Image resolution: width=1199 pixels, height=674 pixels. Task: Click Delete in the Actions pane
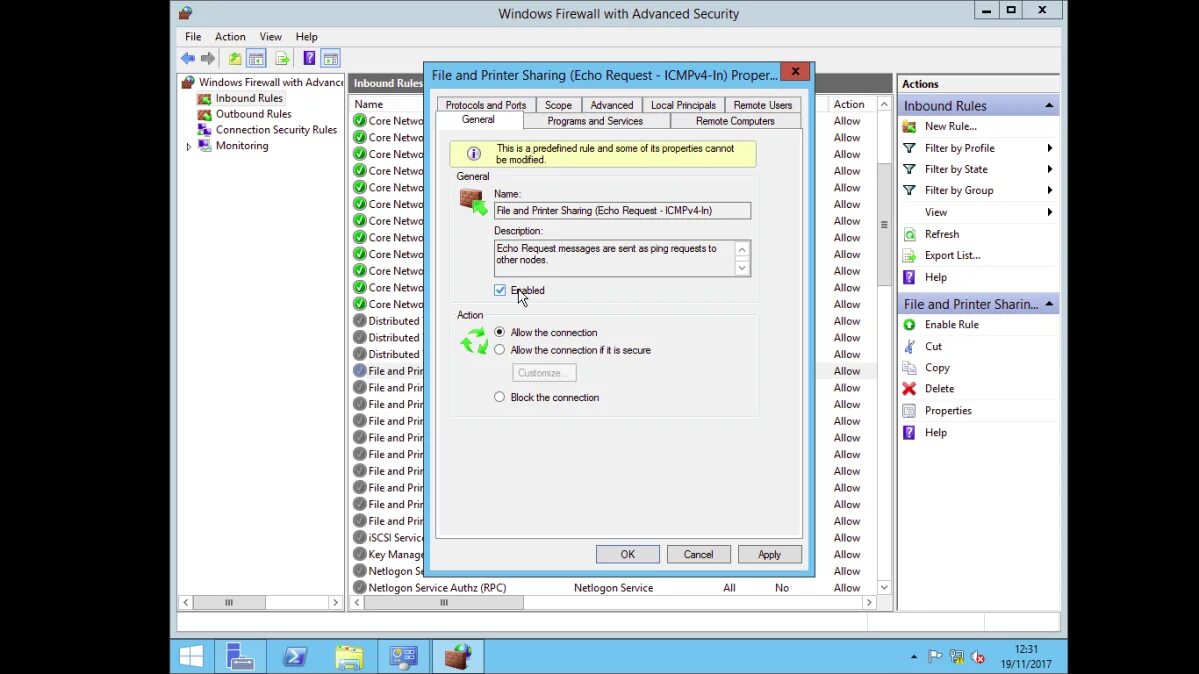pyautogui.click(x=939, y=389)
